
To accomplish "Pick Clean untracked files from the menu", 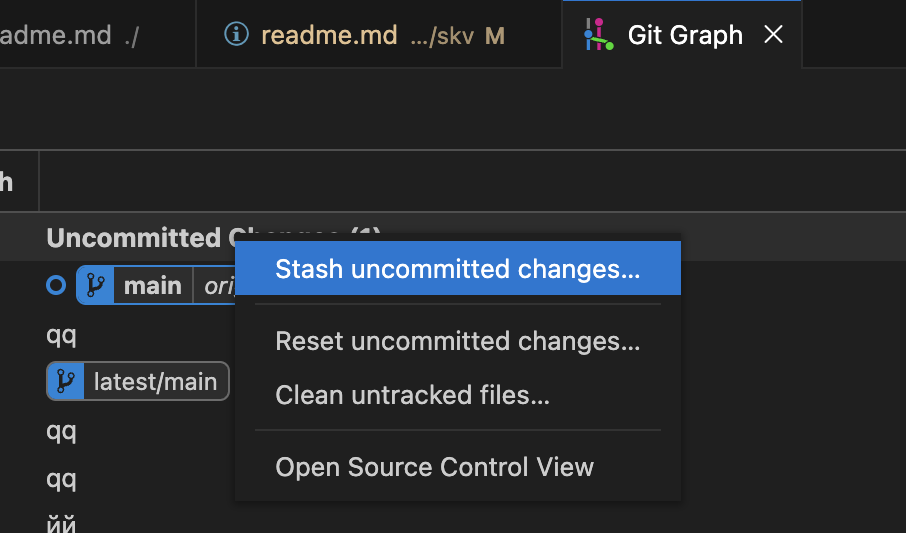I will pyautogui.click(x=412, y=395).
